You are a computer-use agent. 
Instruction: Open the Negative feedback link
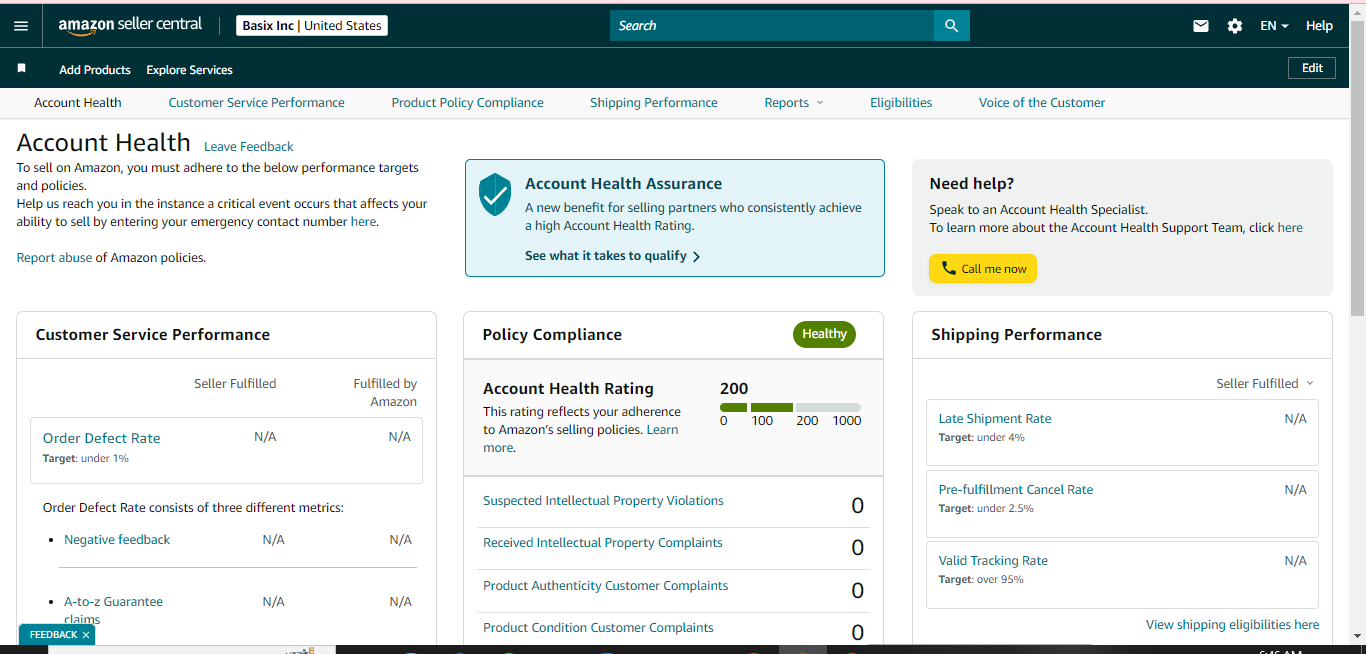[117, 539]
